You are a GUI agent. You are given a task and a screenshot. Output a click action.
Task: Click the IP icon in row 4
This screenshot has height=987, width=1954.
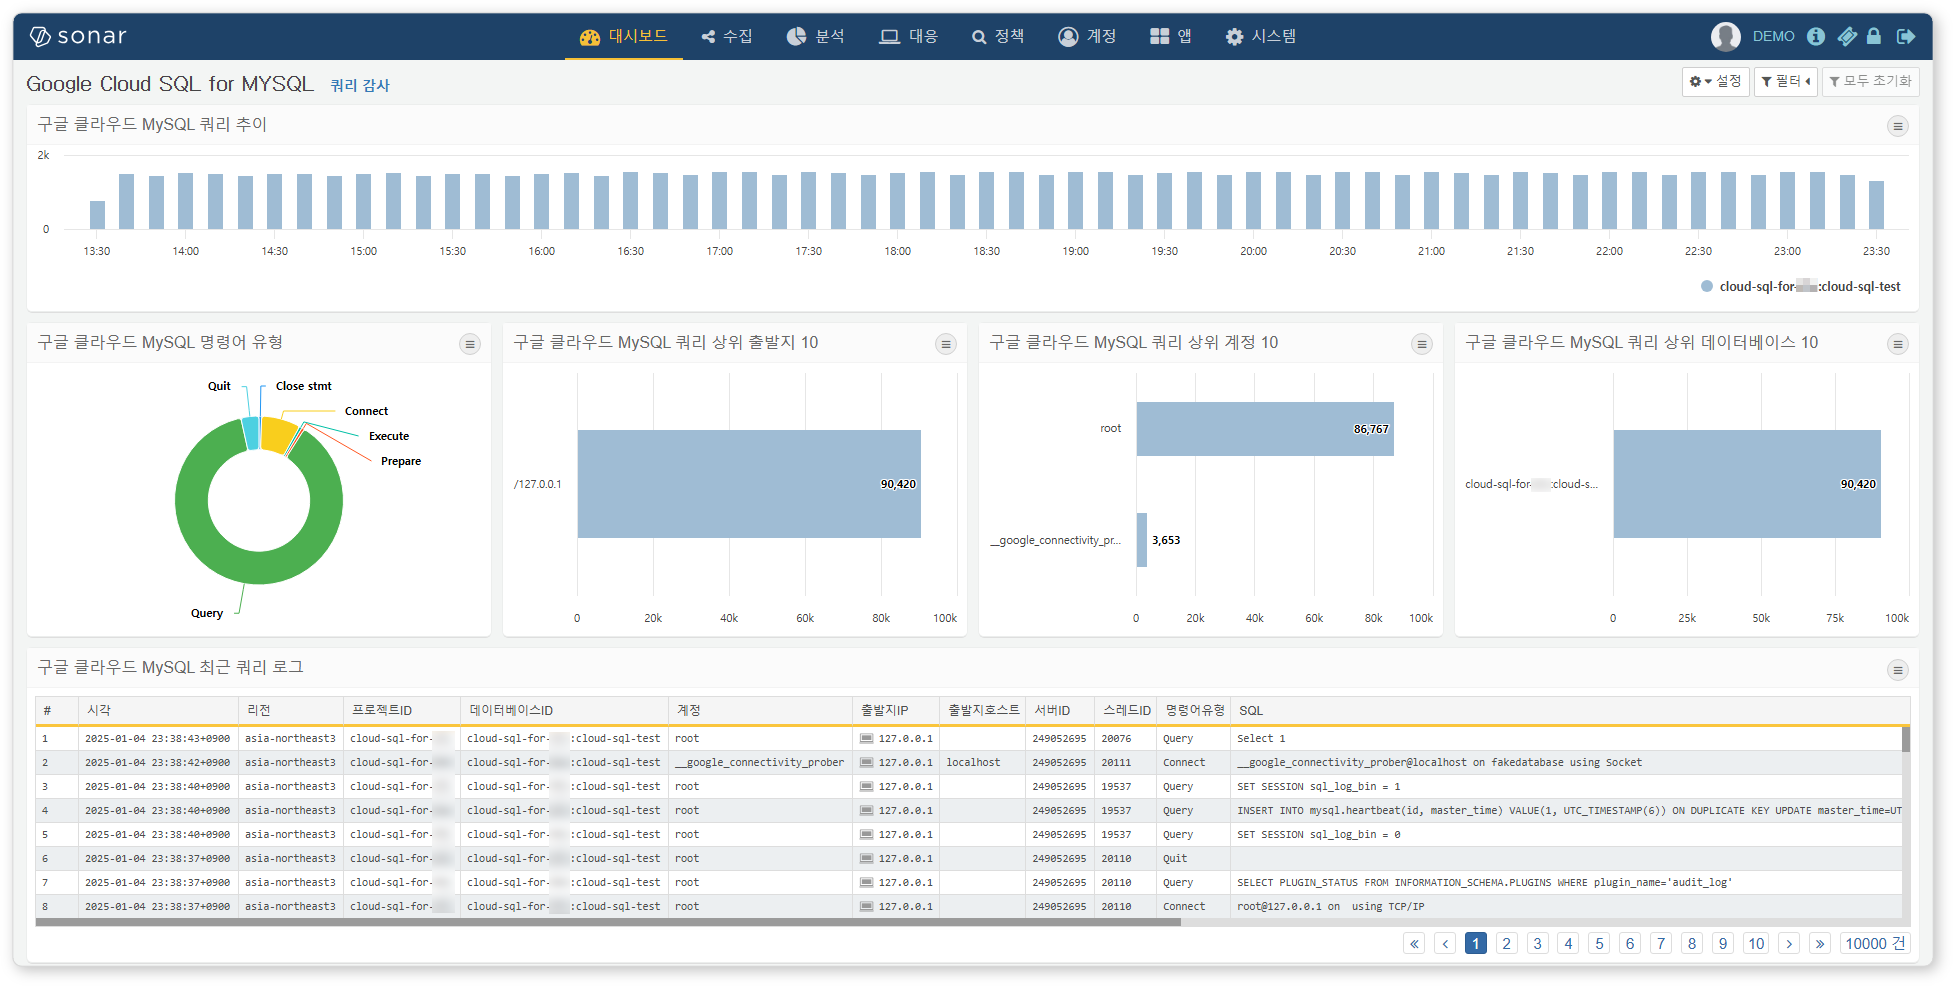(866, 811)
